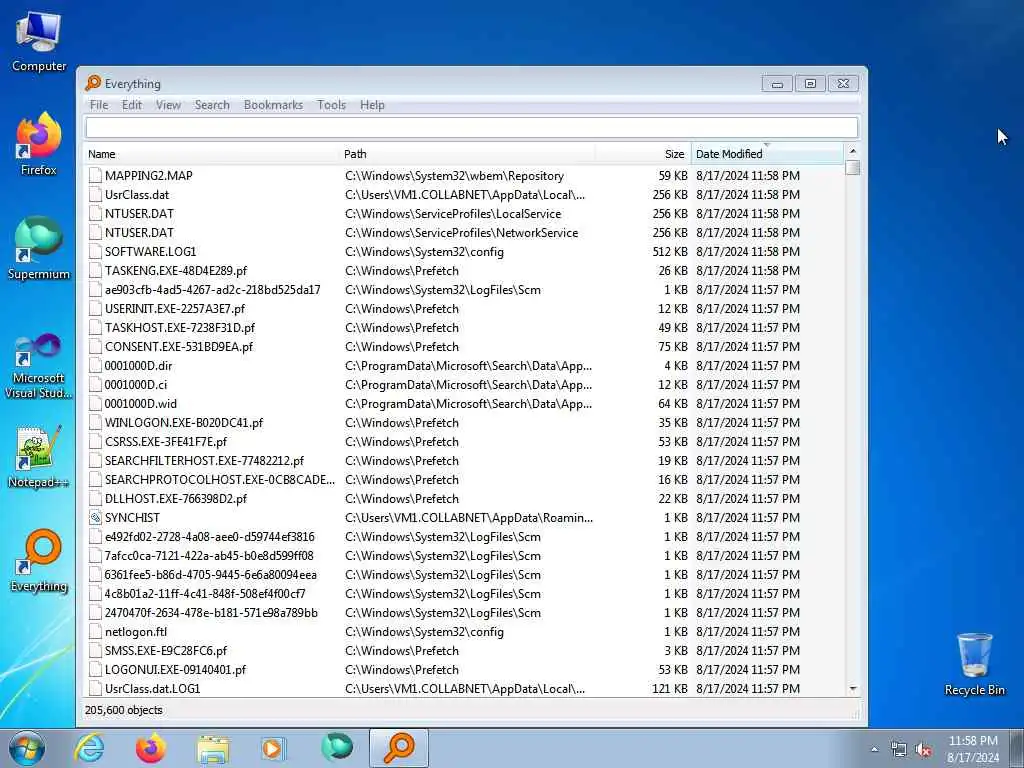The width and height of the screenshot is (1024, 768).
Task: Select the 0001000D.wid file
Action: (140, 404)
